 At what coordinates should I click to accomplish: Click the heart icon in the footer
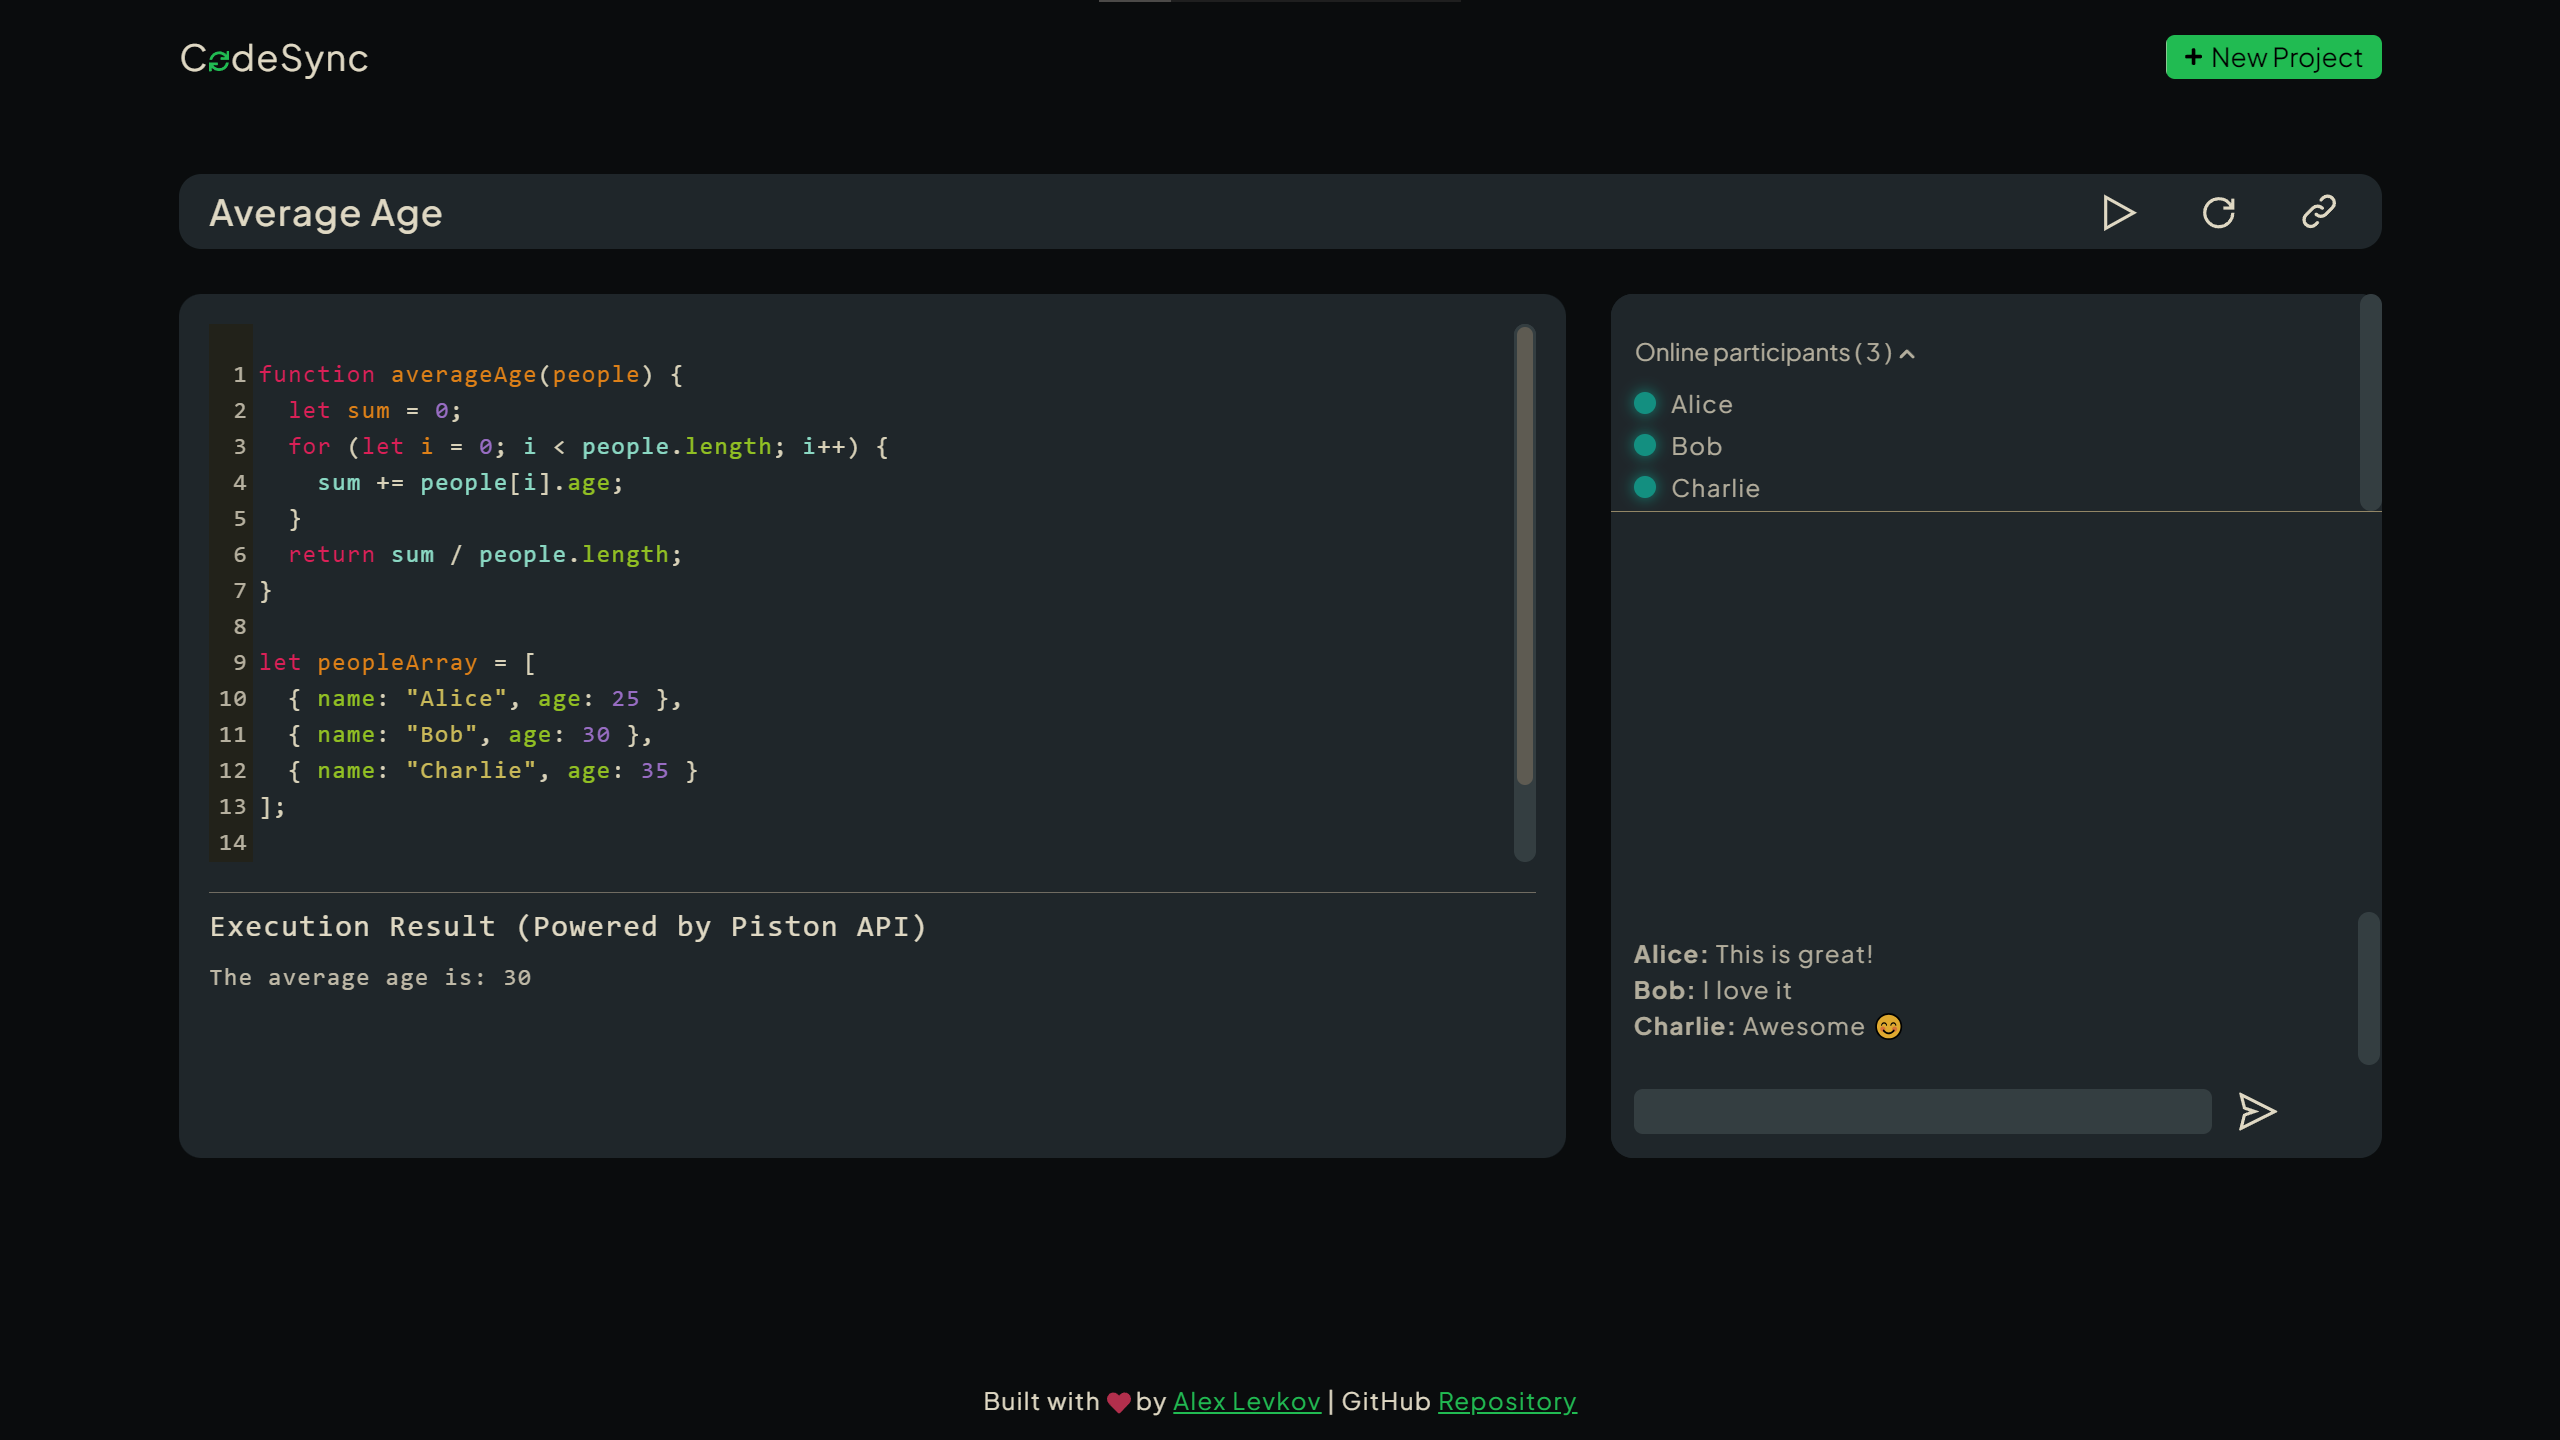pyautogui.click(x=1118, y=1402)
